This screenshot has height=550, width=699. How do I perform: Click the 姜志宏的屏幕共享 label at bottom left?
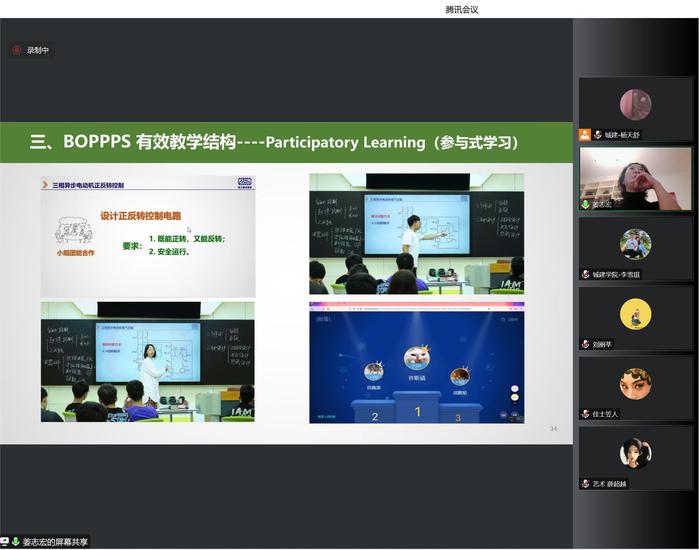tap(56, 542)
